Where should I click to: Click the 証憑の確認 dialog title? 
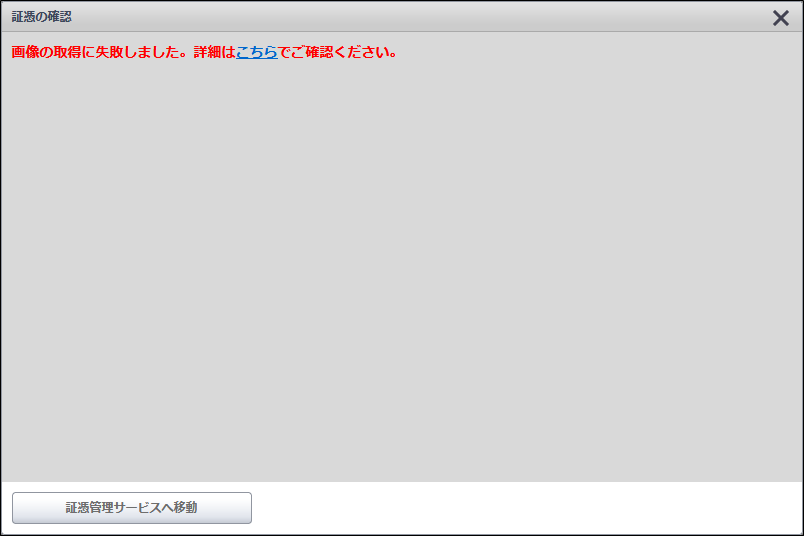point(42,17)
